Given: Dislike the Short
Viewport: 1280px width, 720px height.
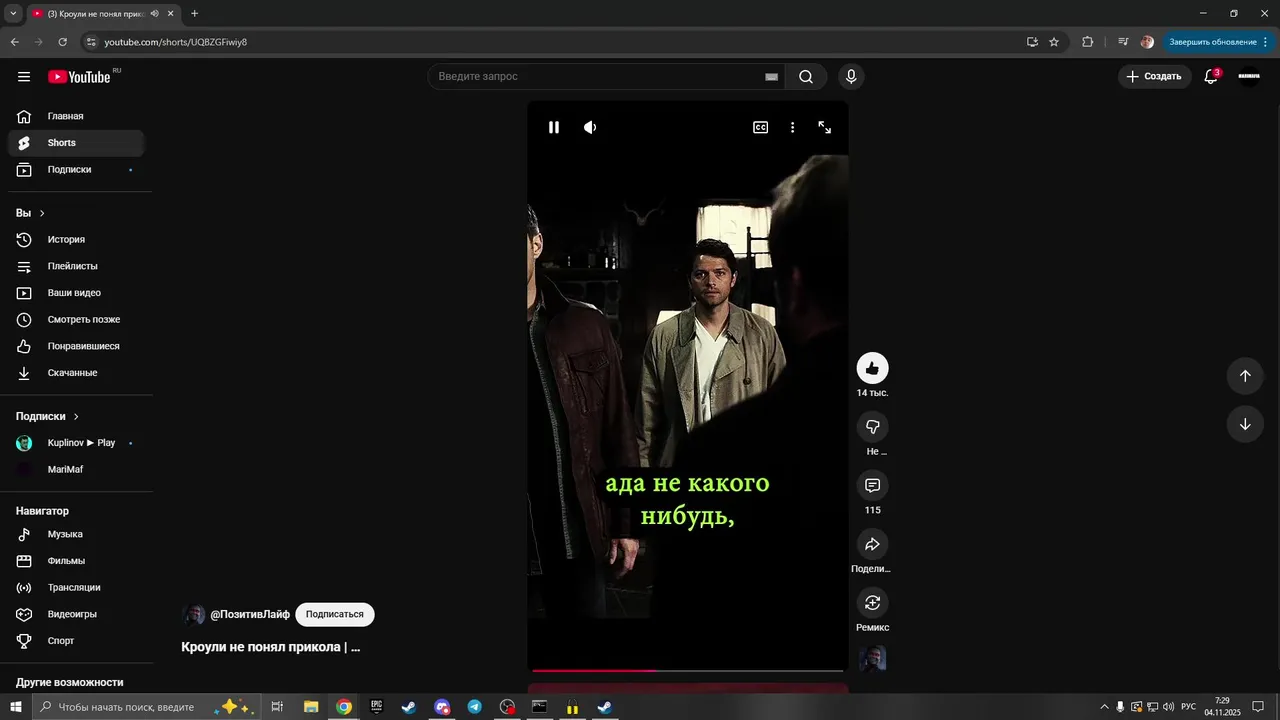Looking at the screenshot, I should pos(872,427).
